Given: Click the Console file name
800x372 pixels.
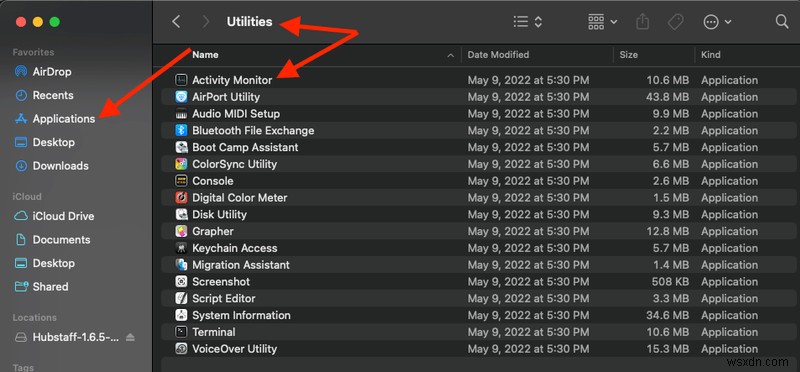Looking at the screenshot, I should pyautogui.click(x=213, y=181).
